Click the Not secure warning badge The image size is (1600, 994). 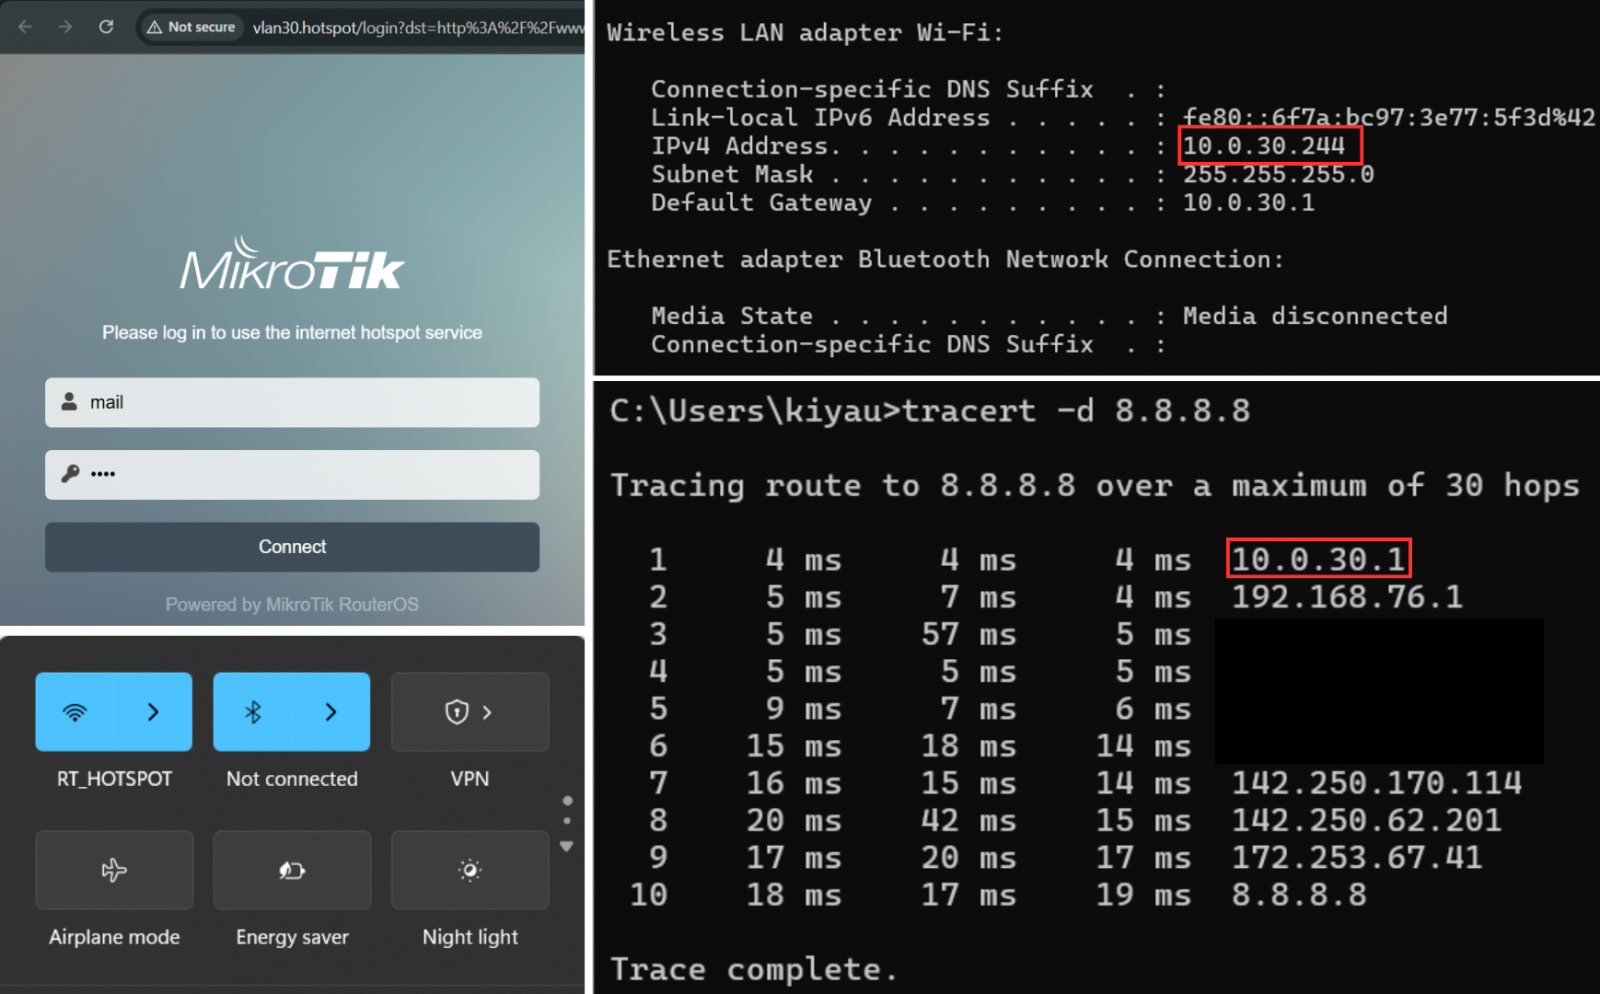[x=191, y=27]
